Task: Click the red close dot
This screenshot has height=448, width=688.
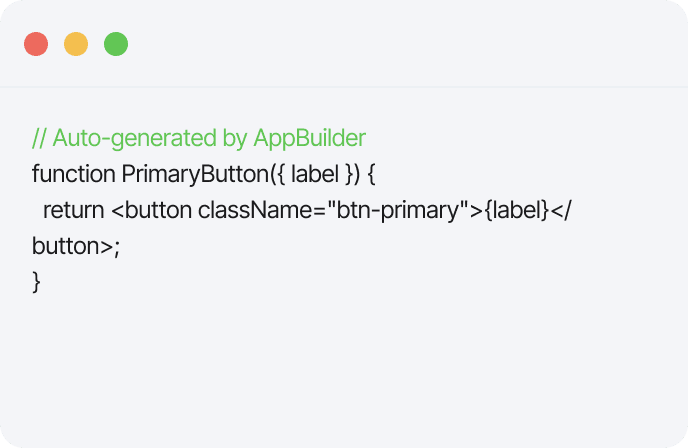Action: point(36,44)
